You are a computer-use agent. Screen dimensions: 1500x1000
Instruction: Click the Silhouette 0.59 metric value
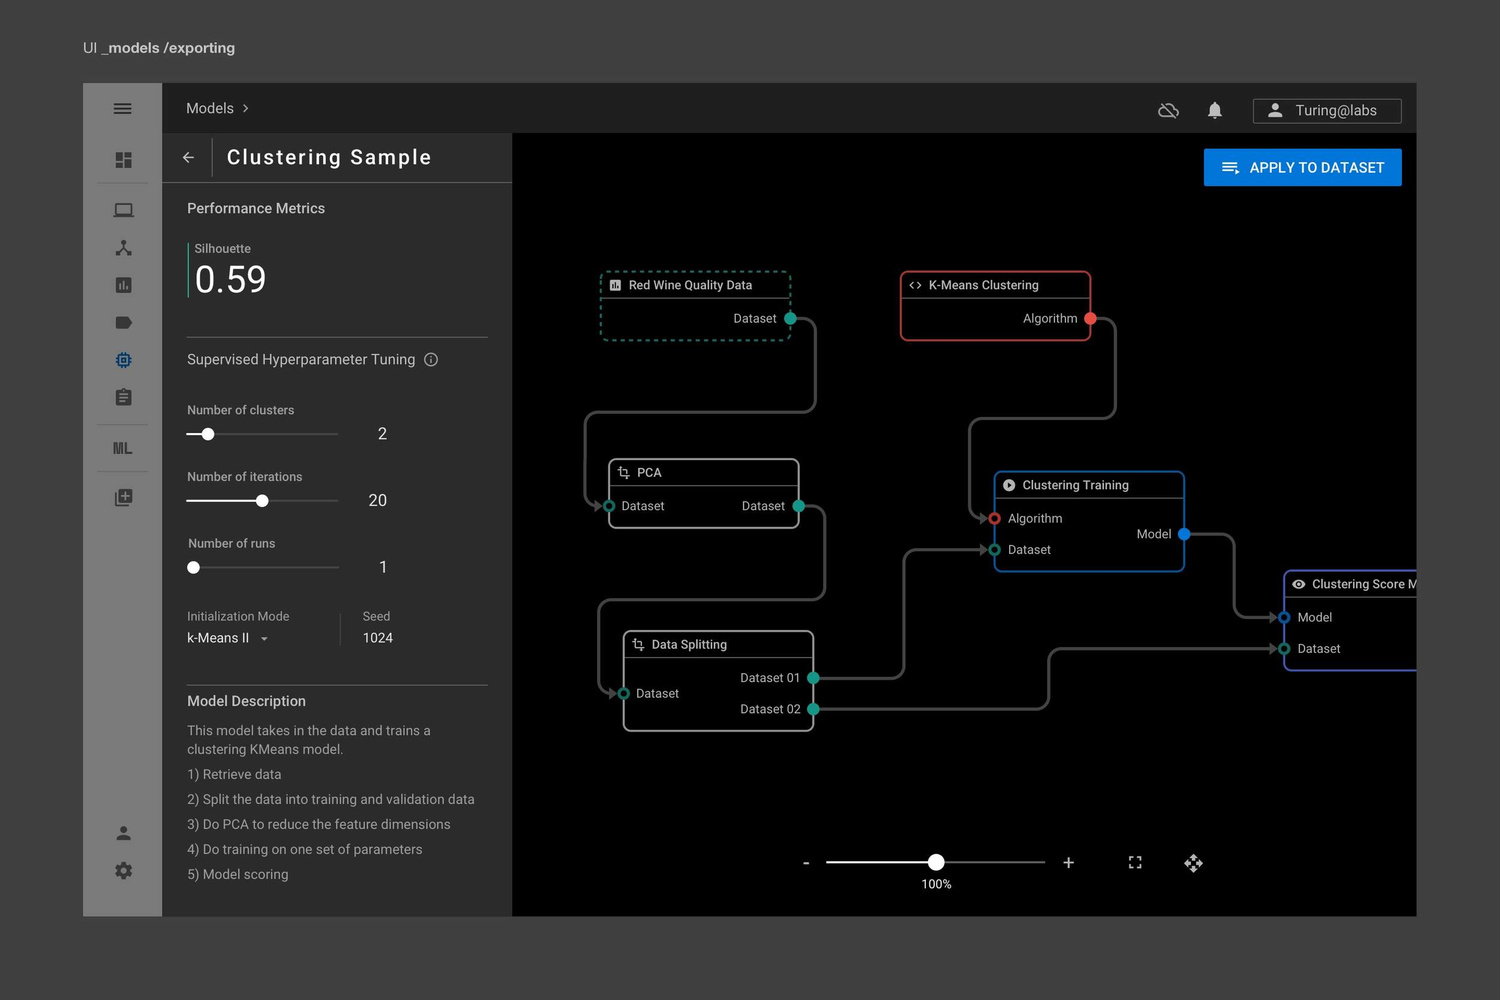point(230,280)
